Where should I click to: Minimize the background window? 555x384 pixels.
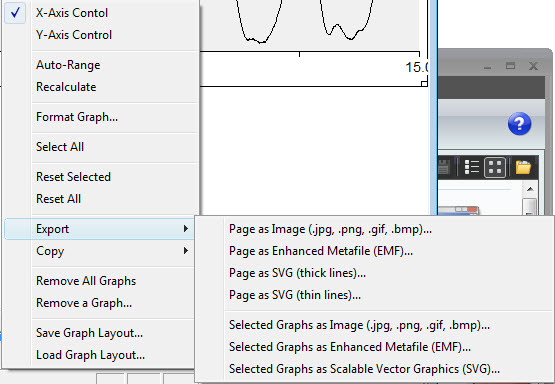coord(487,67)
